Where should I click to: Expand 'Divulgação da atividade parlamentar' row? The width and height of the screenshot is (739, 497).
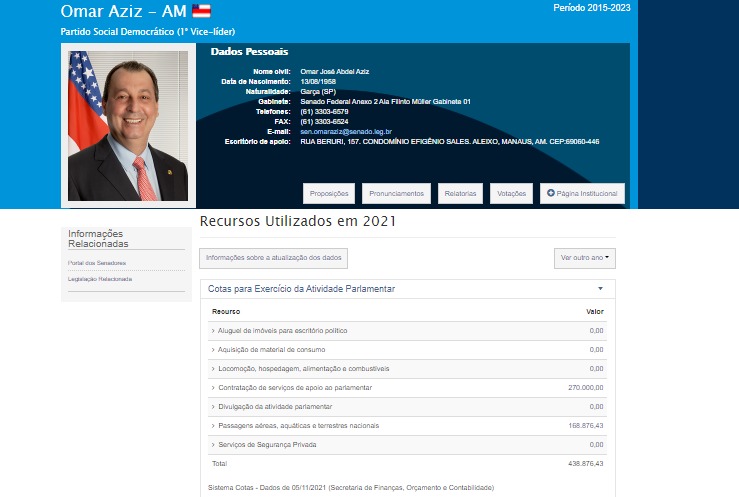click(x=274, y=406)
